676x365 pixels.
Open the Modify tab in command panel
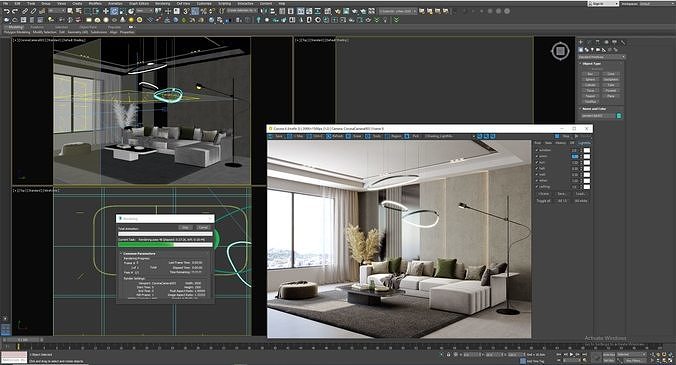(x=589, y=42)
